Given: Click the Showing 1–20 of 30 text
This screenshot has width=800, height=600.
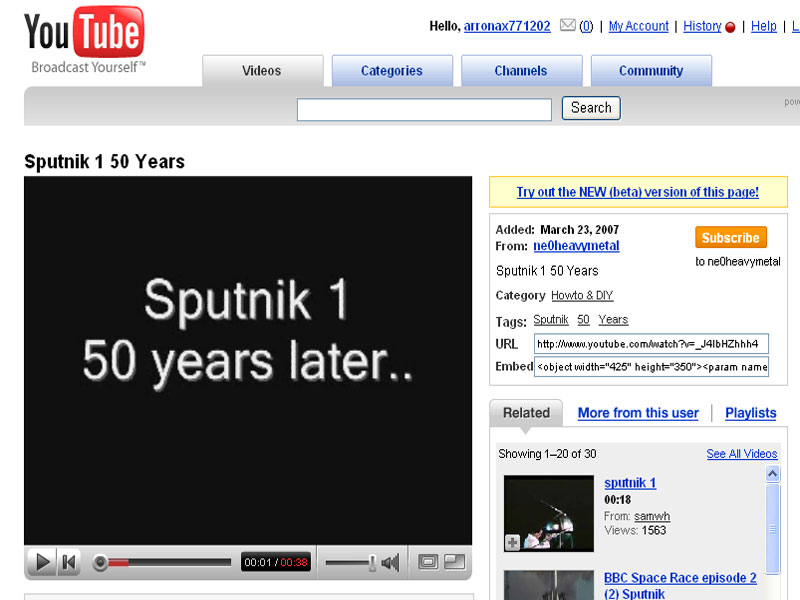Looking at the screenshot, I should pos(547,454).
